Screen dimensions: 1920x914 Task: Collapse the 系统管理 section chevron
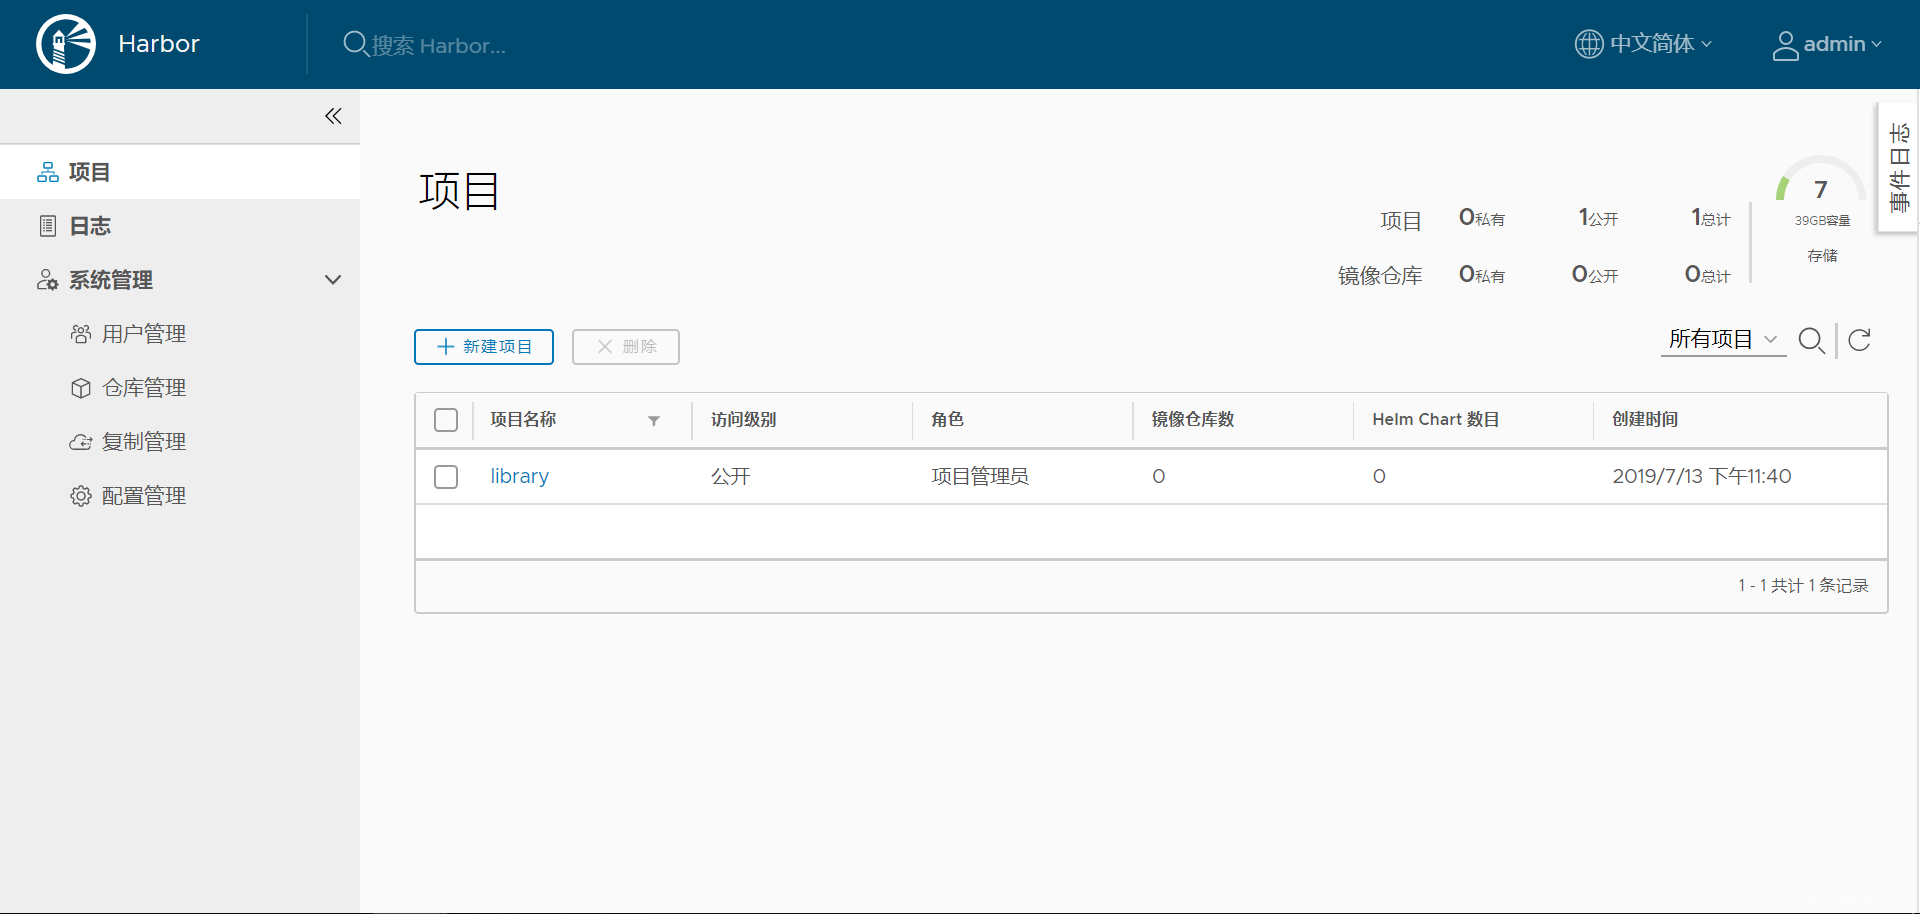pos(333,280)
